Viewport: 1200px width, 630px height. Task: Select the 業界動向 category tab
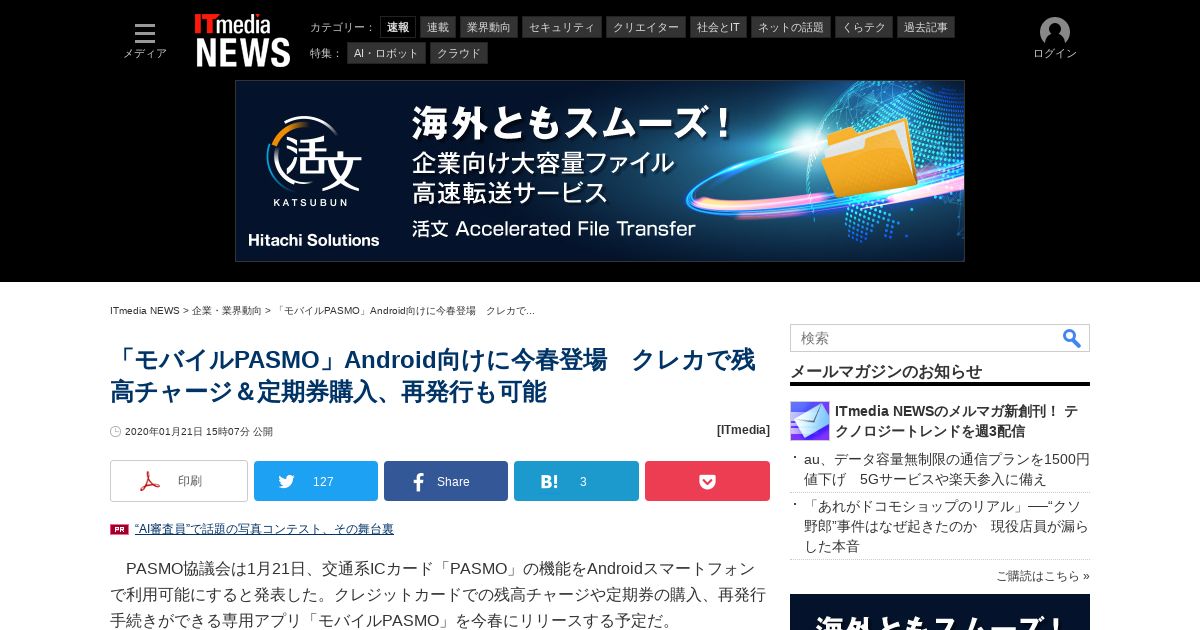point(490,27)
